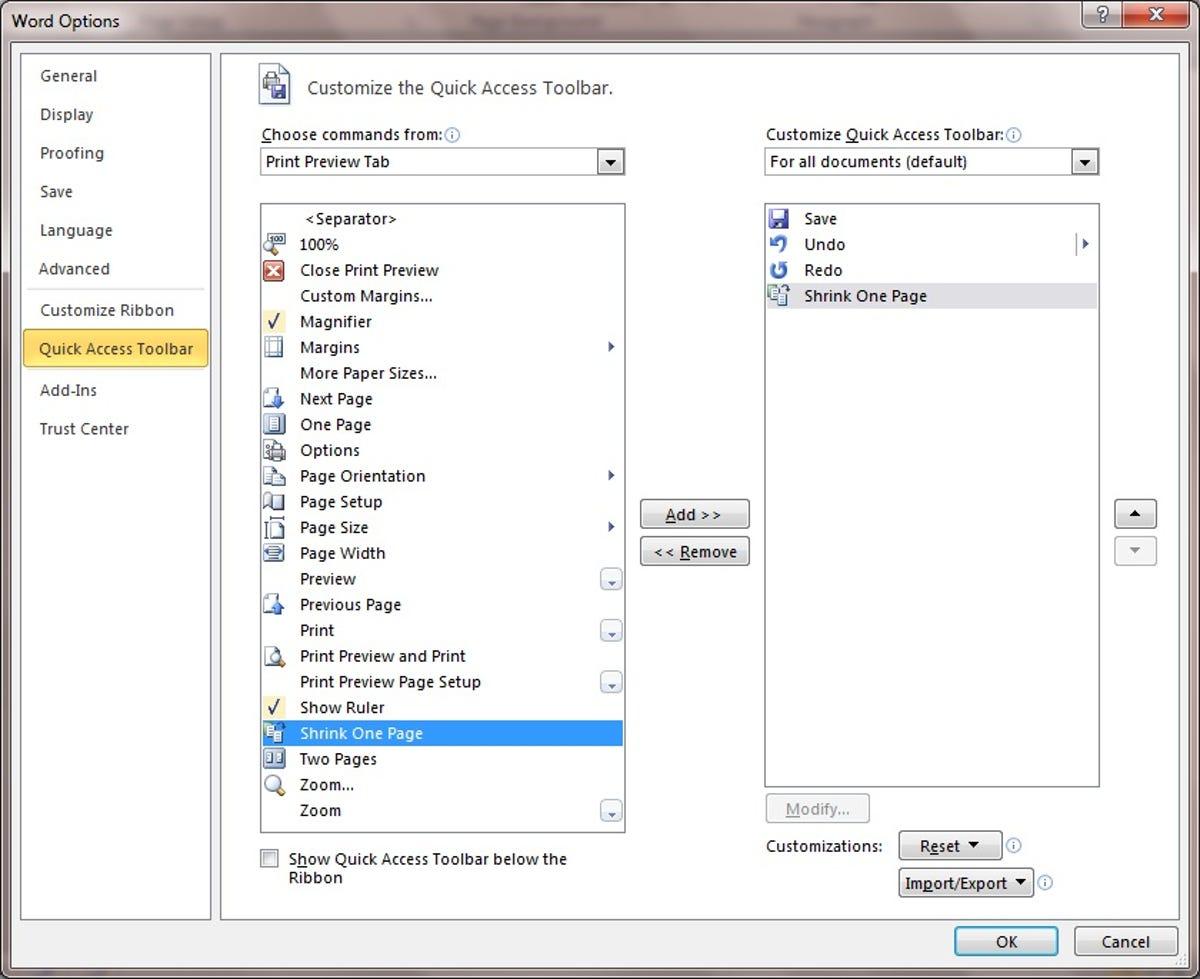
Task: Expand the Page Orientation submenu arrow
Action: tap(611, 476)
